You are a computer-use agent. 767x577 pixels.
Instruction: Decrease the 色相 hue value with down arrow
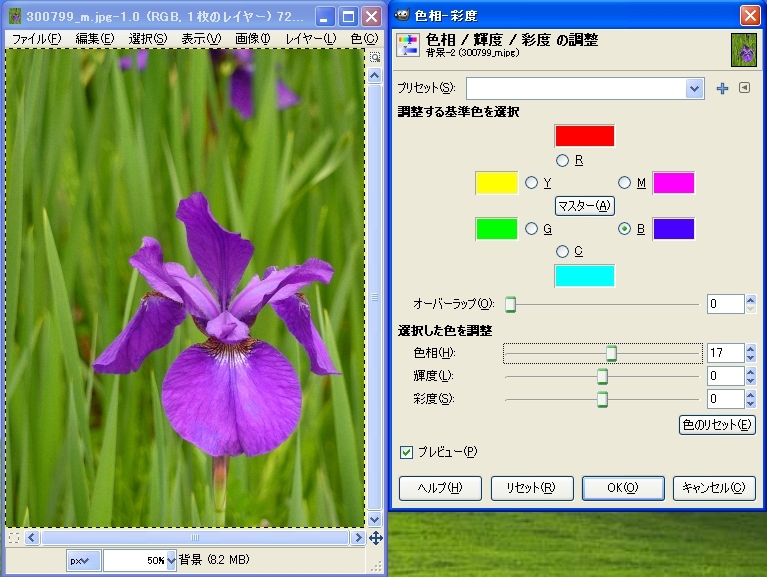[750, 357]
